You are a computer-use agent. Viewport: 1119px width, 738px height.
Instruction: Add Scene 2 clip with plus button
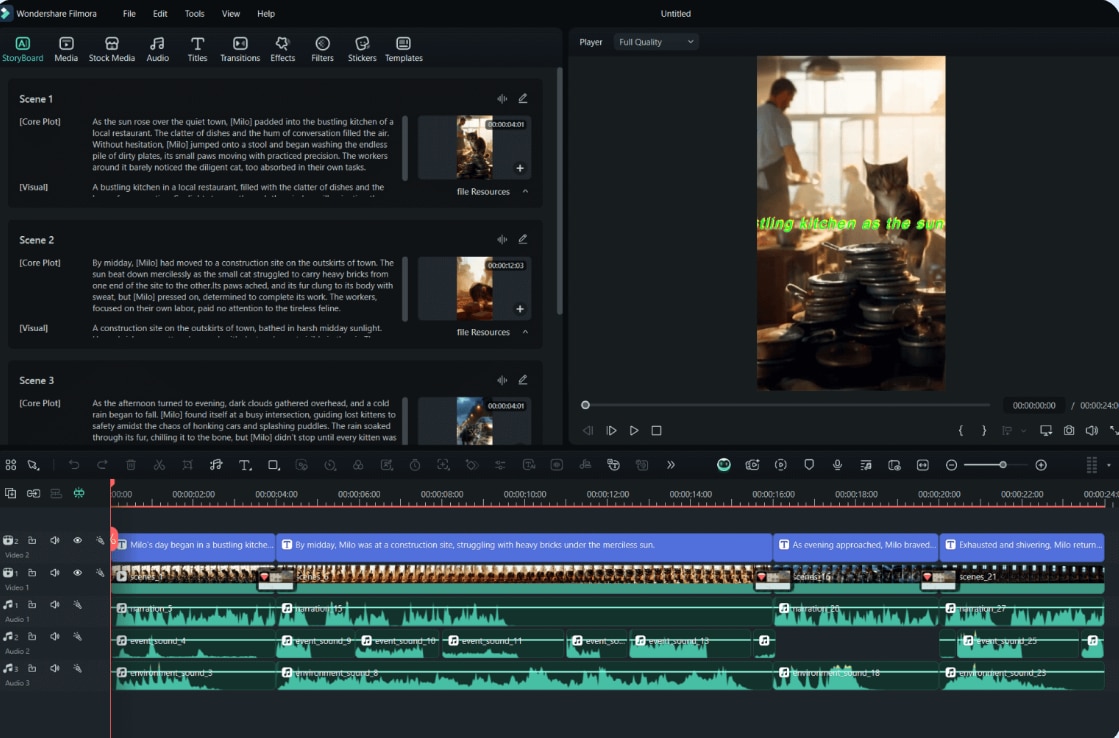pyautogui.click(x=520, y=309)
